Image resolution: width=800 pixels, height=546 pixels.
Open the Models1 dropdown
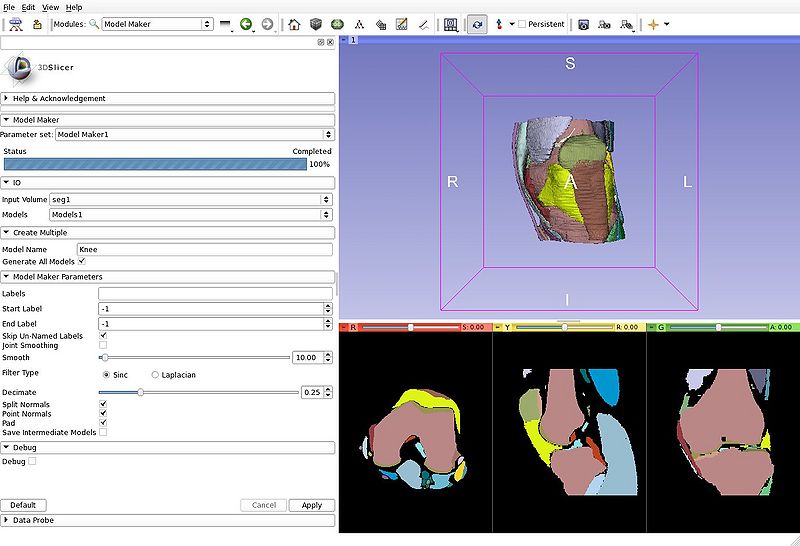(x=191, y=215)
